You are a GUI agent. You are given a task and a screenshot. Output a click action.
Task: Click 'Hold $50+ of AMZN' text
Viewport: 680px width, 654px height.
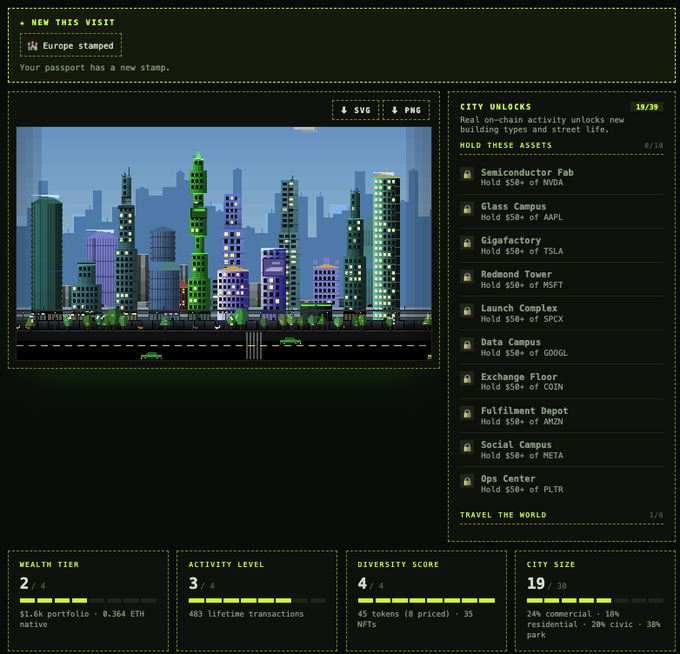pos(522,422)
